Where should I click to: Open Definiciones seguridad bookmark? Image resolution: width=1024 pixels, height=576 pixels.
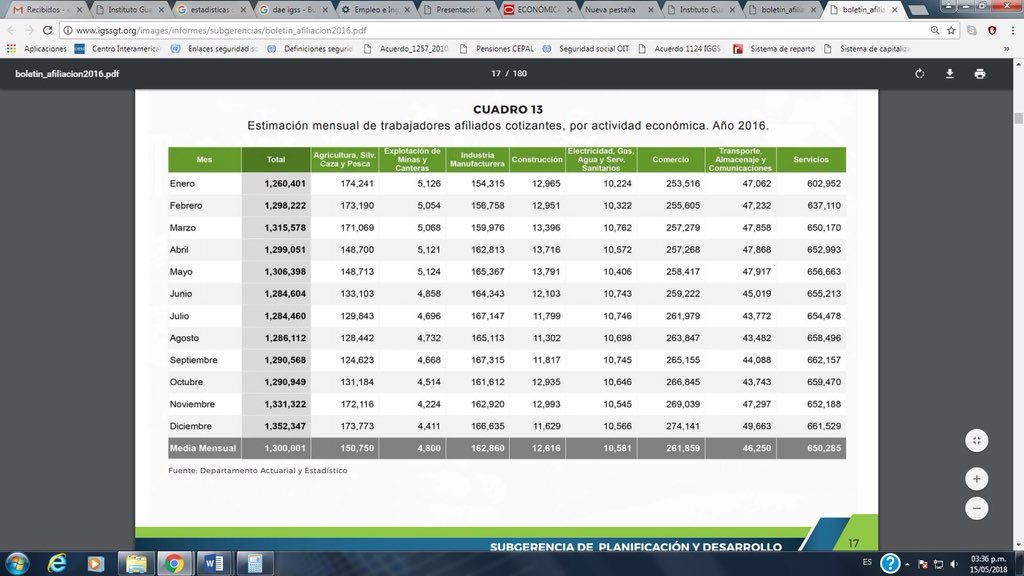pyautogui.click(x=310, y=48)
